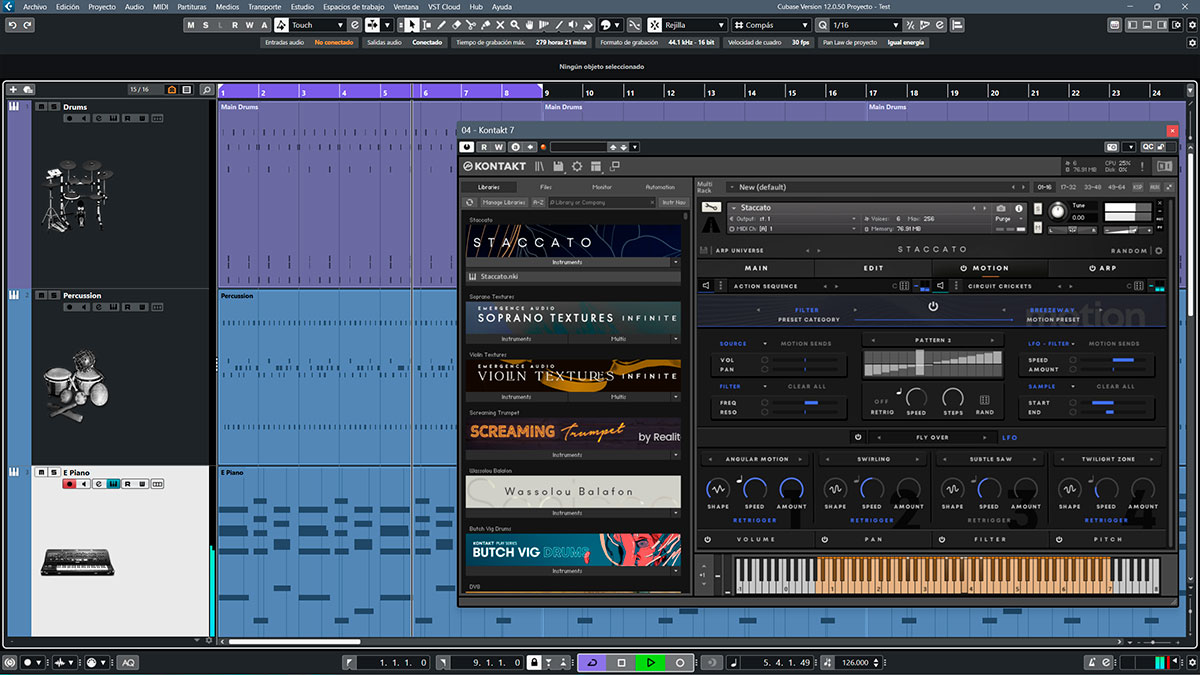Click the add track plus icon

[13, 90]
